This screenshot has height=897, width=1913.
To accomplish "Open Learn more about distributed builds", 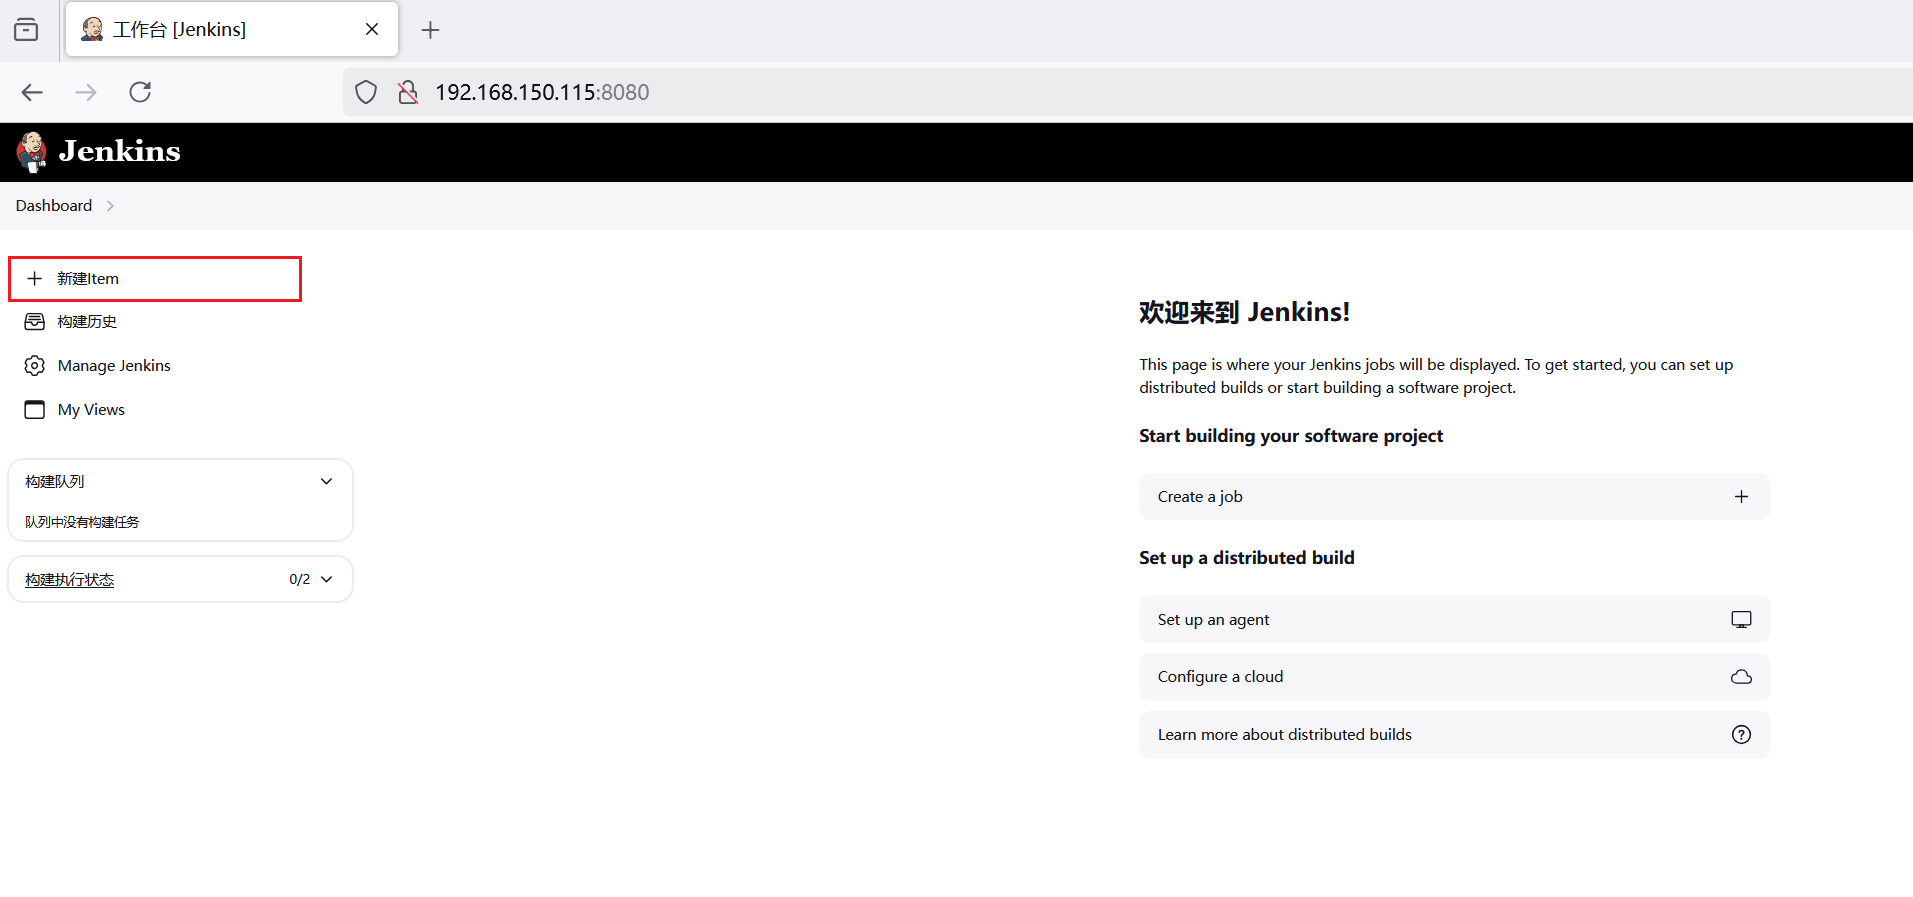I will coord(1454,734).
